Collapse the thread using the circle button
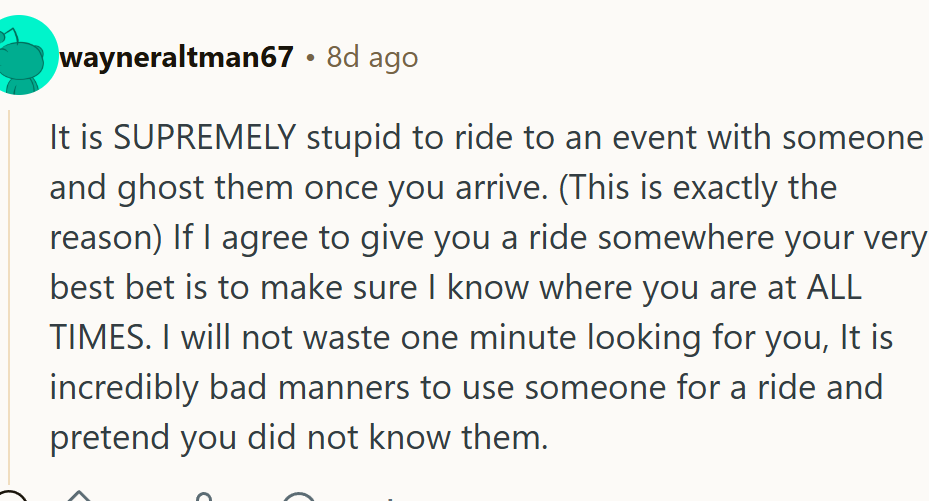The width and height of the screenshot is (929, 501). (12, 497)
